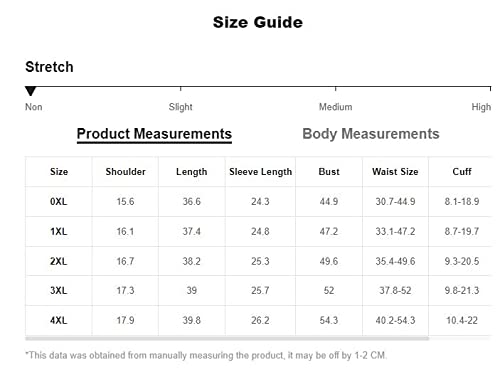Select the Product Measurements tab
The image size is (500, 382).
click(154, 134)
